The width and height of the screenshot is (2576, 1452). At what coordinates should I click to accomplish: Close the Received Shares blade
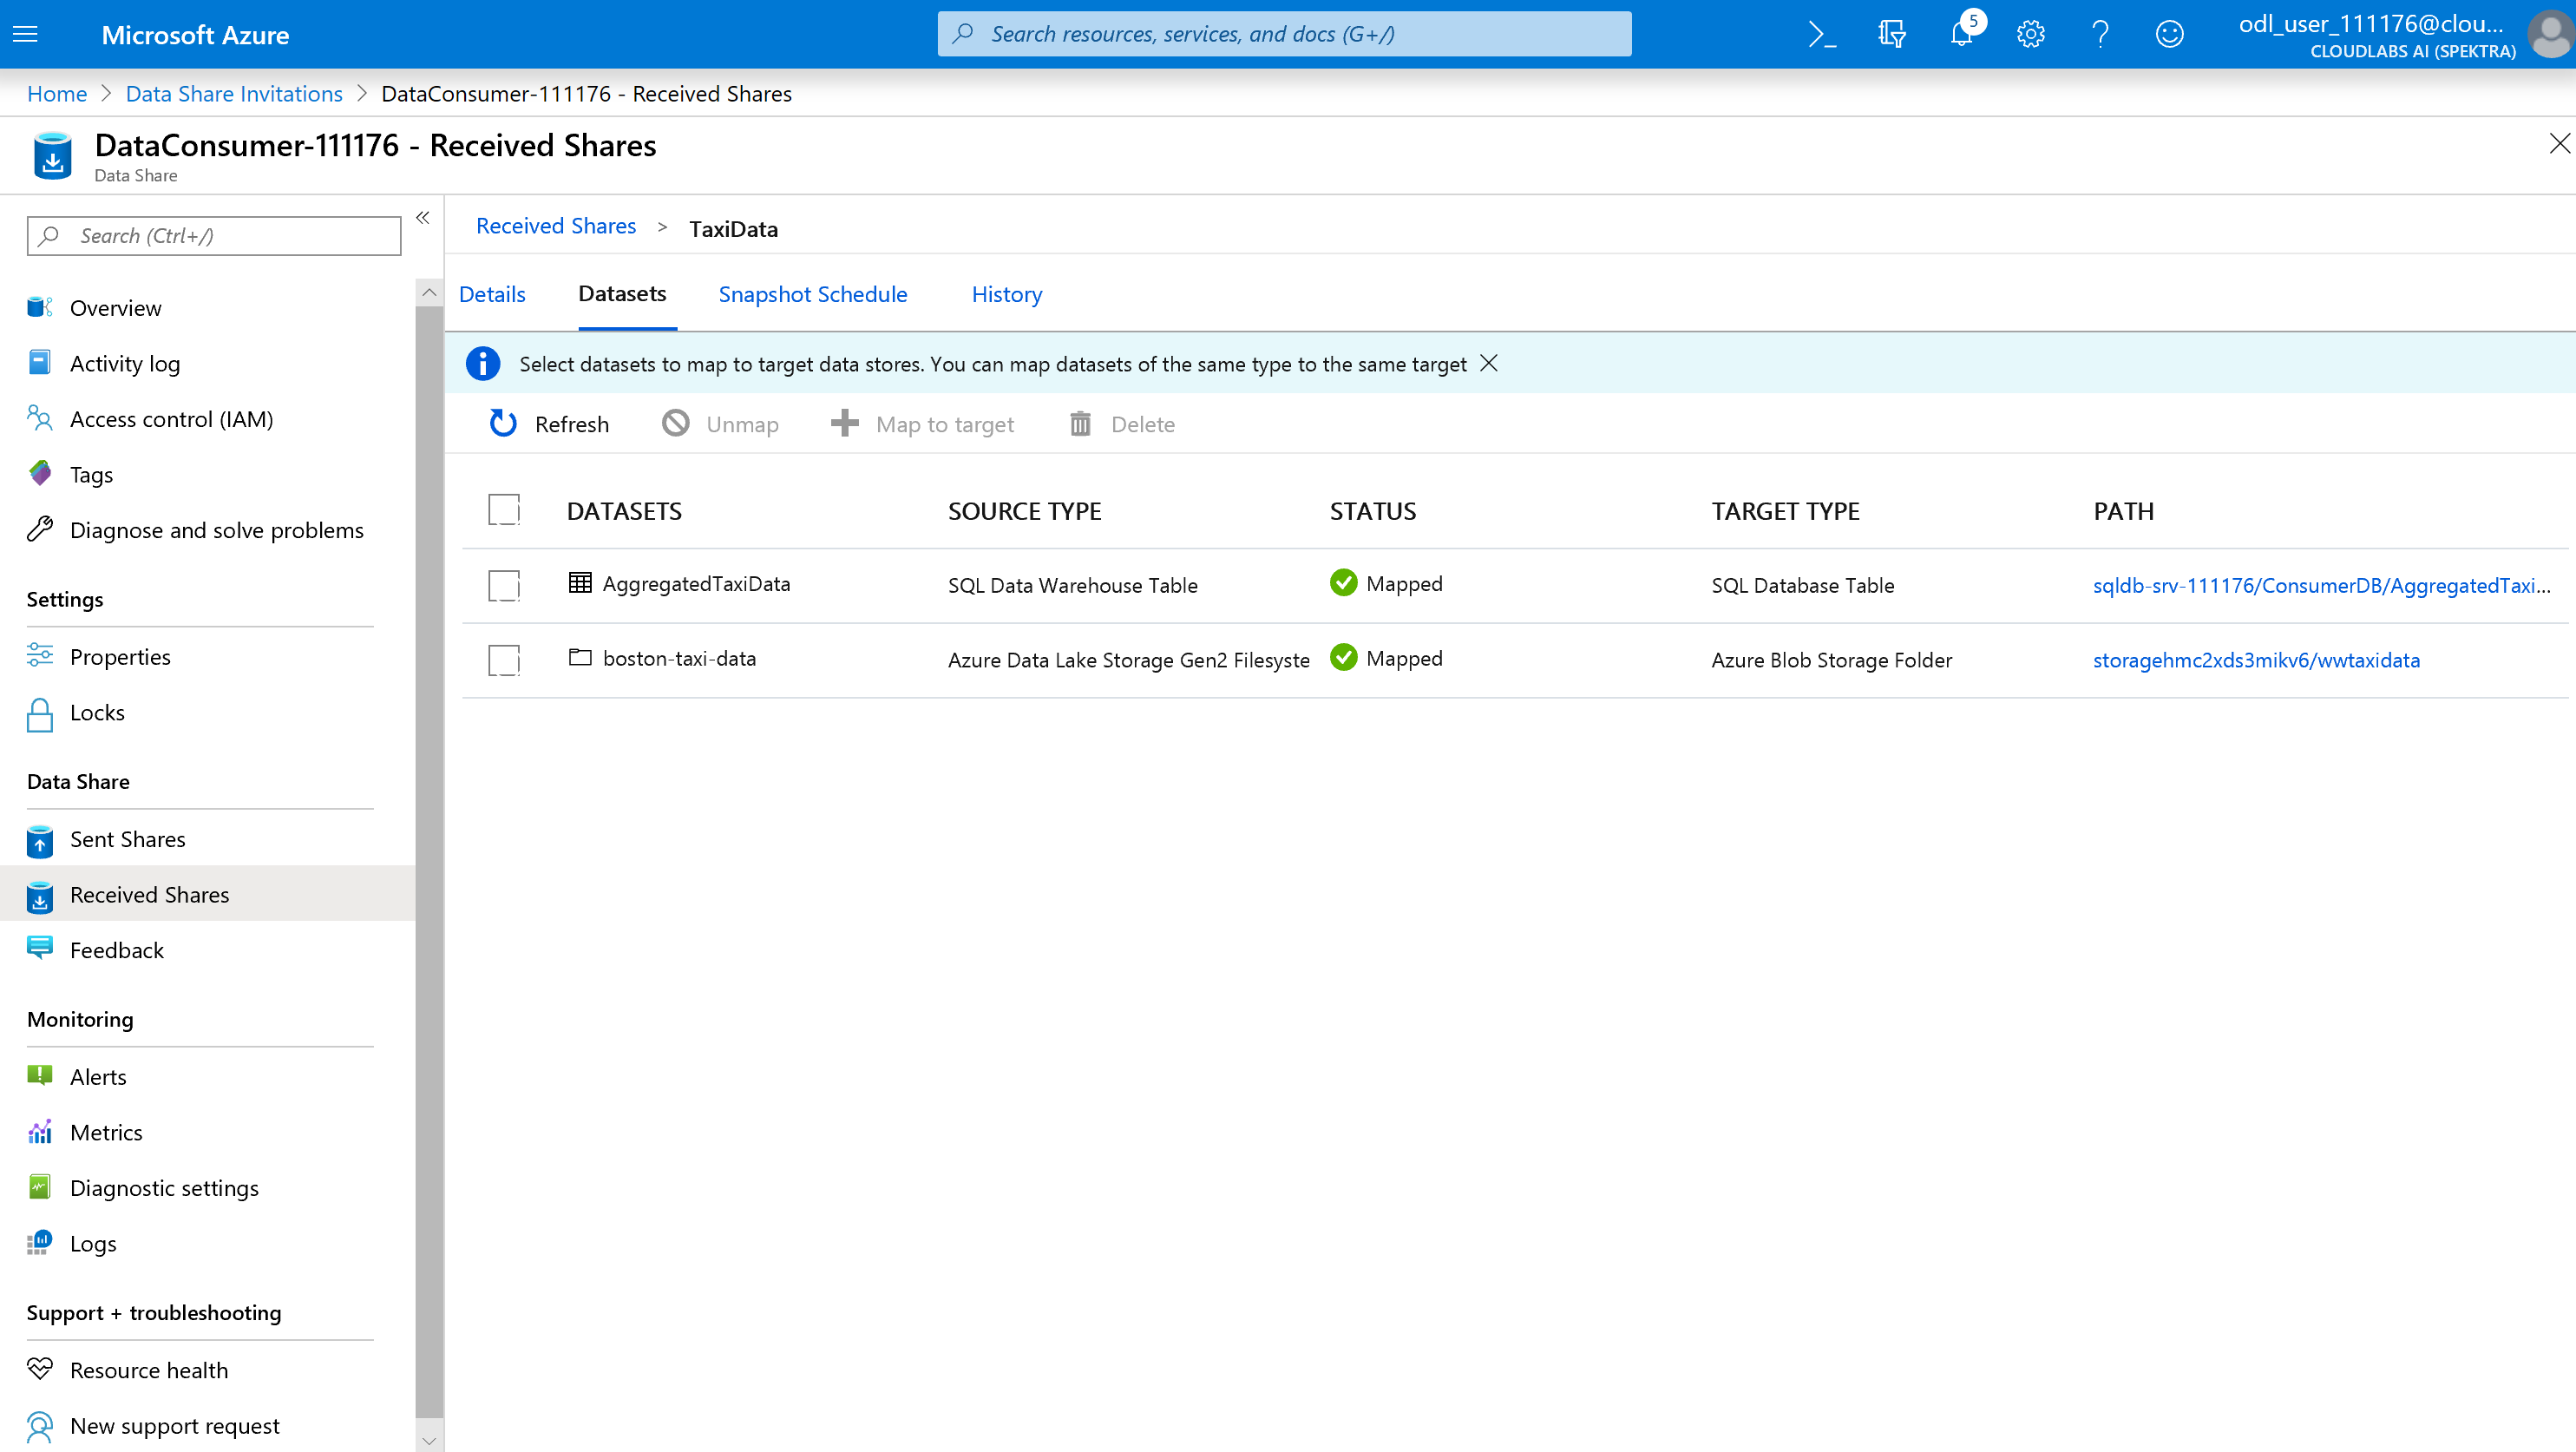[x=2559, y=143]
